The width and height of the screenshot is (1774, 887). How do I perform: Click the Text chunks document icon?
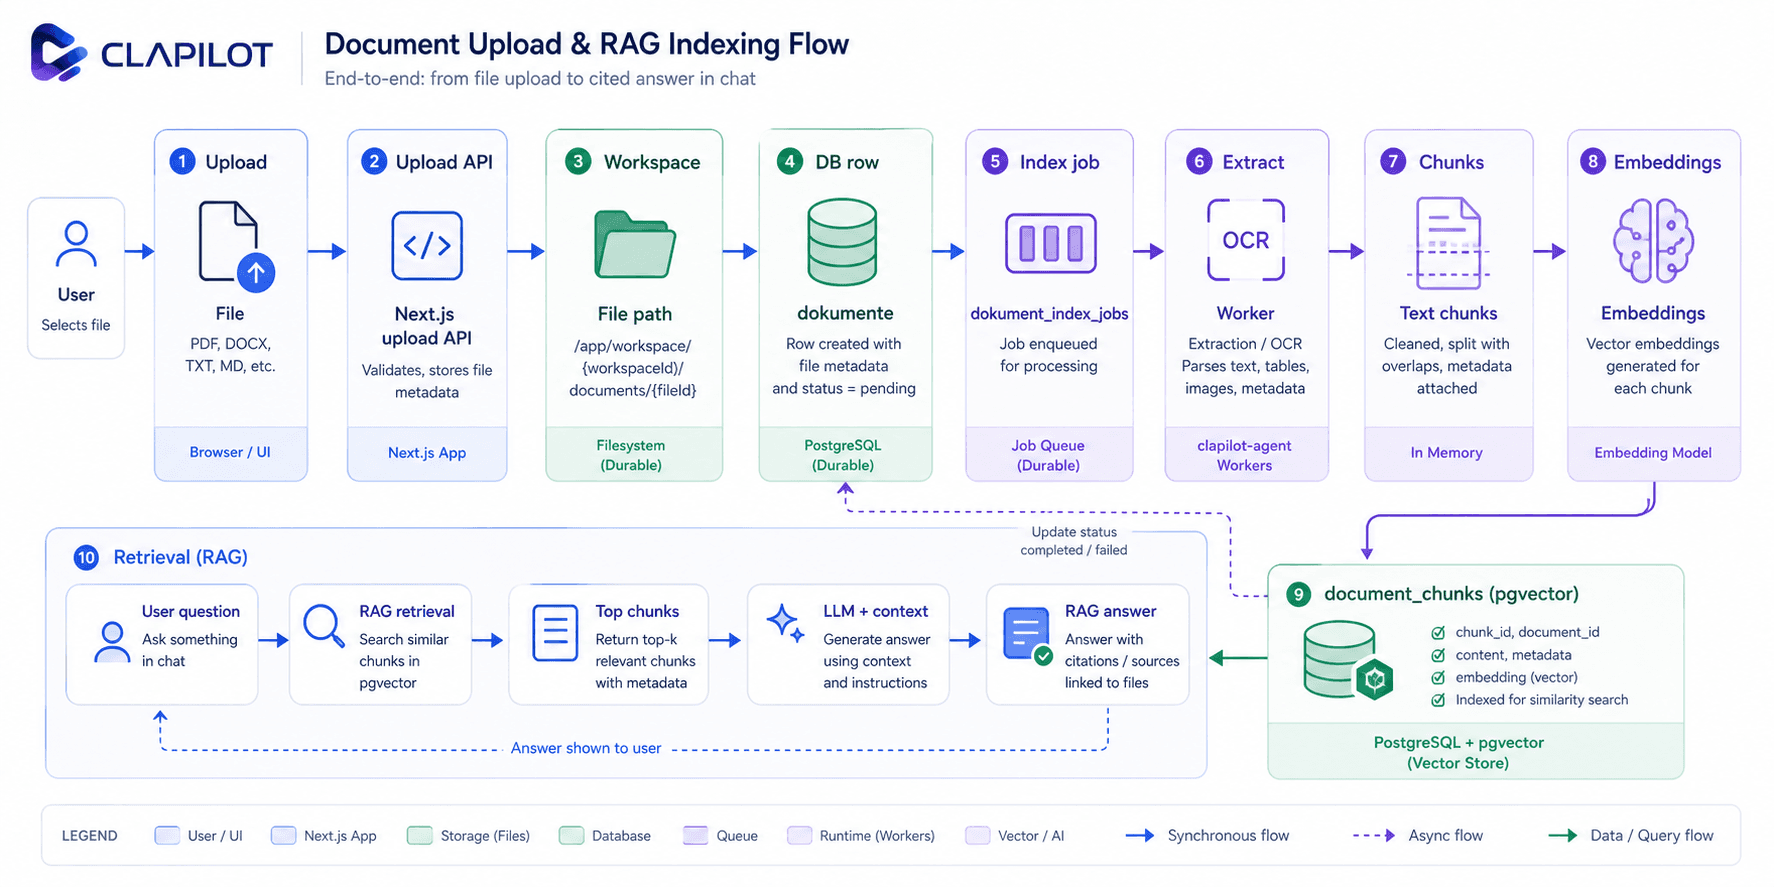click(1448, 243)
